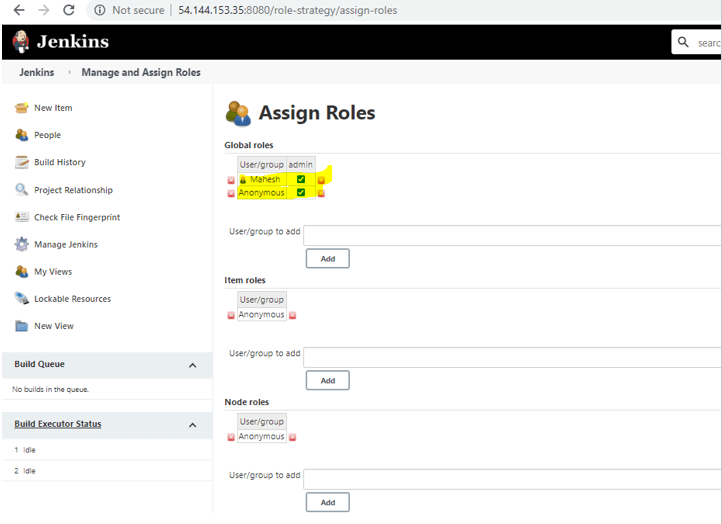Collapse the Build Queue panel
722x524 pixels.
click(x=192, y=365)
